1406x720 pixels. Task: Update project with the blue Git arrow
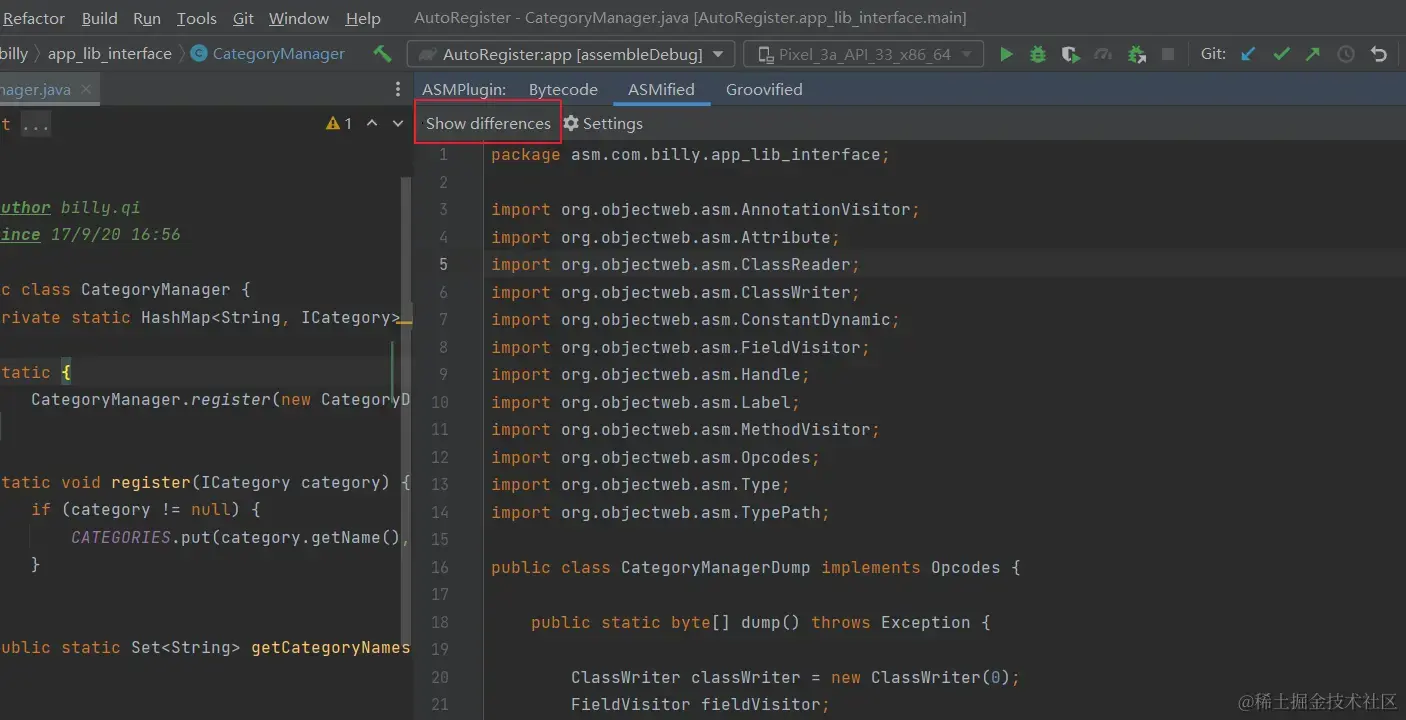[x=1248, y=54]
